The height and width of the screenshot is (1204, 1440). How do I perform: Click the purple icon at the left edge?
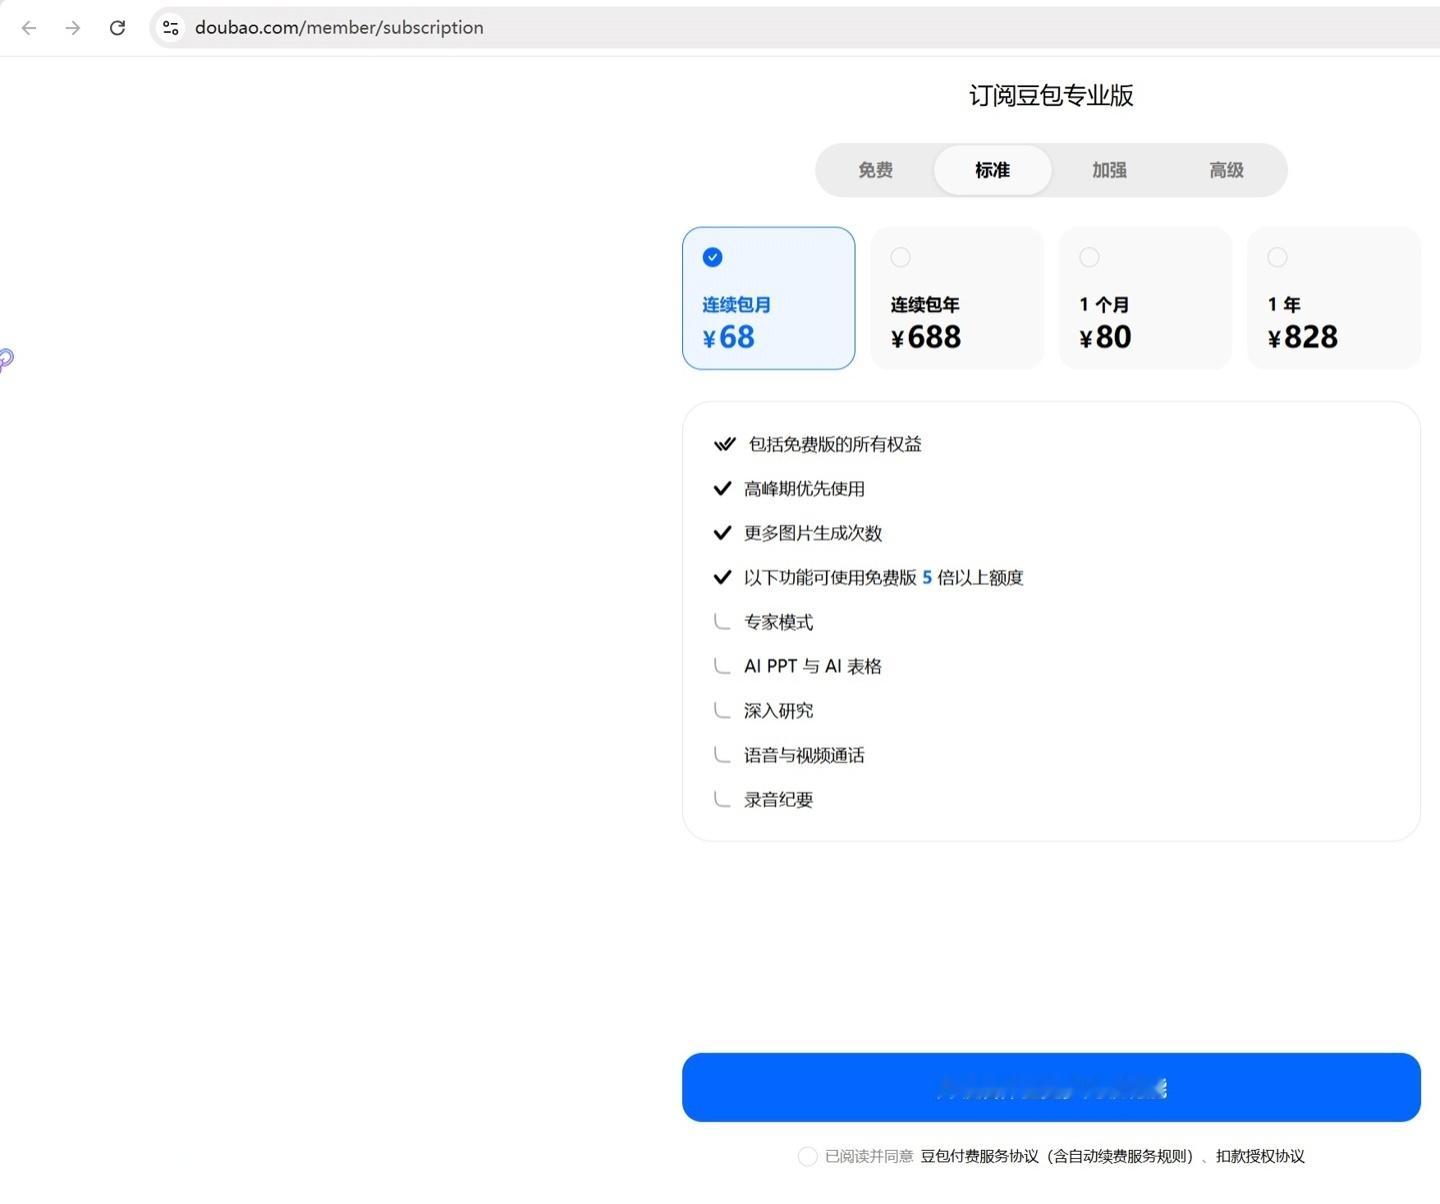[x=6, y=360]
